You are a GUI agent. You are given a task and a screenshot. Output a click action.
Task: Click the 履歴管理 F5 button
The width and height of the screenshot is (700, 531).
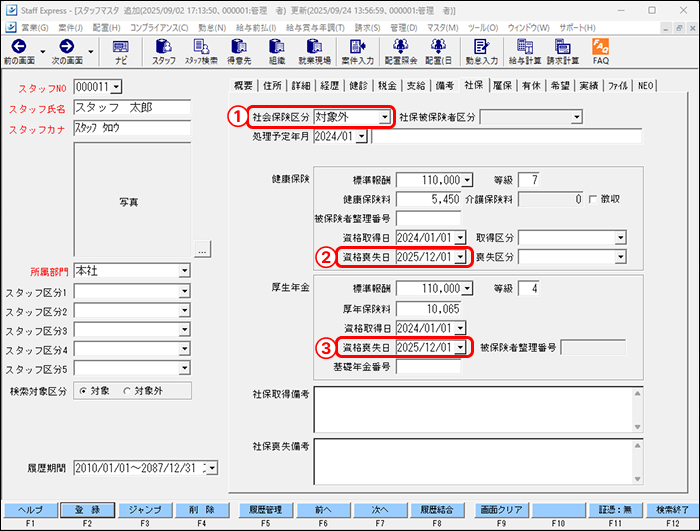coord(266,510)
